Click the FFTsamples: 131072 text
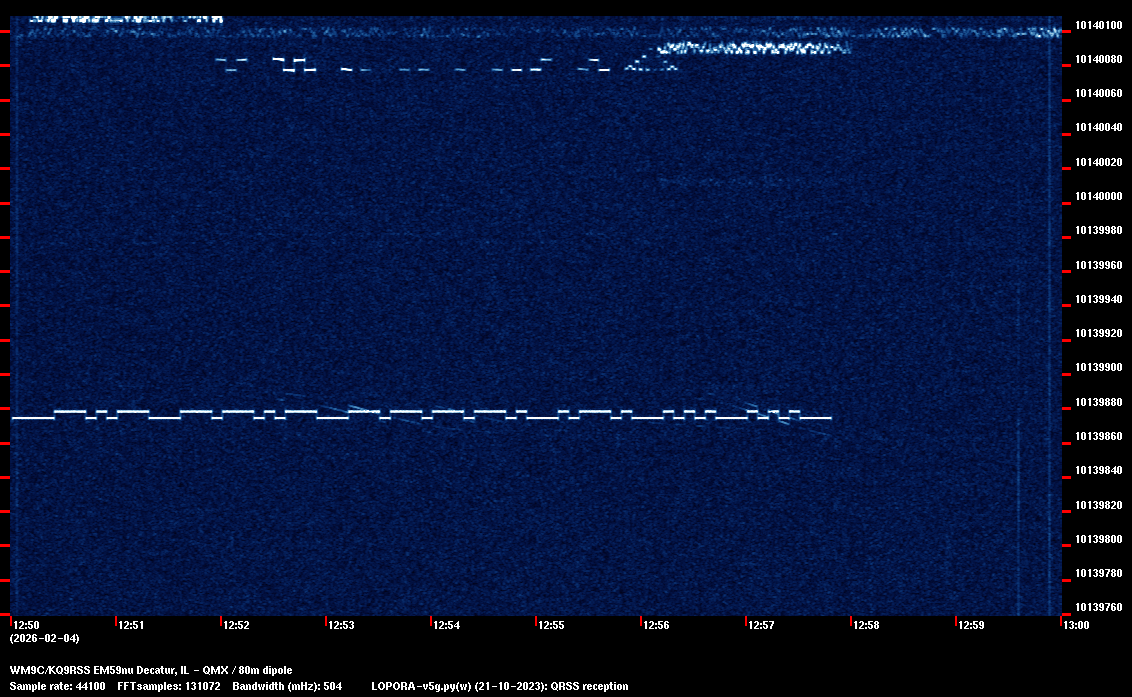Image resolution: width=1132 pixels, height=697 pixels. click(169, 686)
